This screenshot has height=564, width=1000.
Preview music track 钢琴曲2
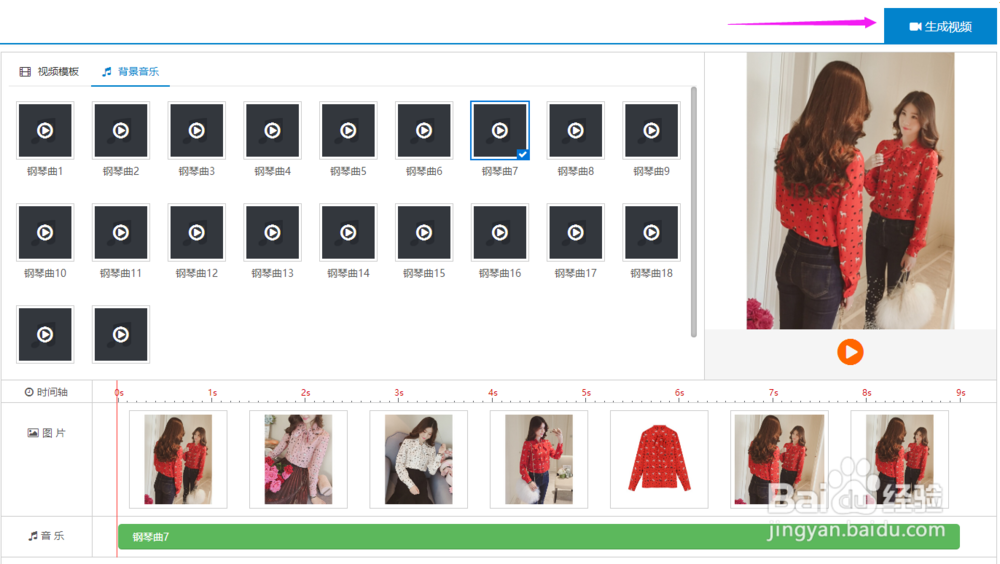pyautogui.click(x=121, y=130)
